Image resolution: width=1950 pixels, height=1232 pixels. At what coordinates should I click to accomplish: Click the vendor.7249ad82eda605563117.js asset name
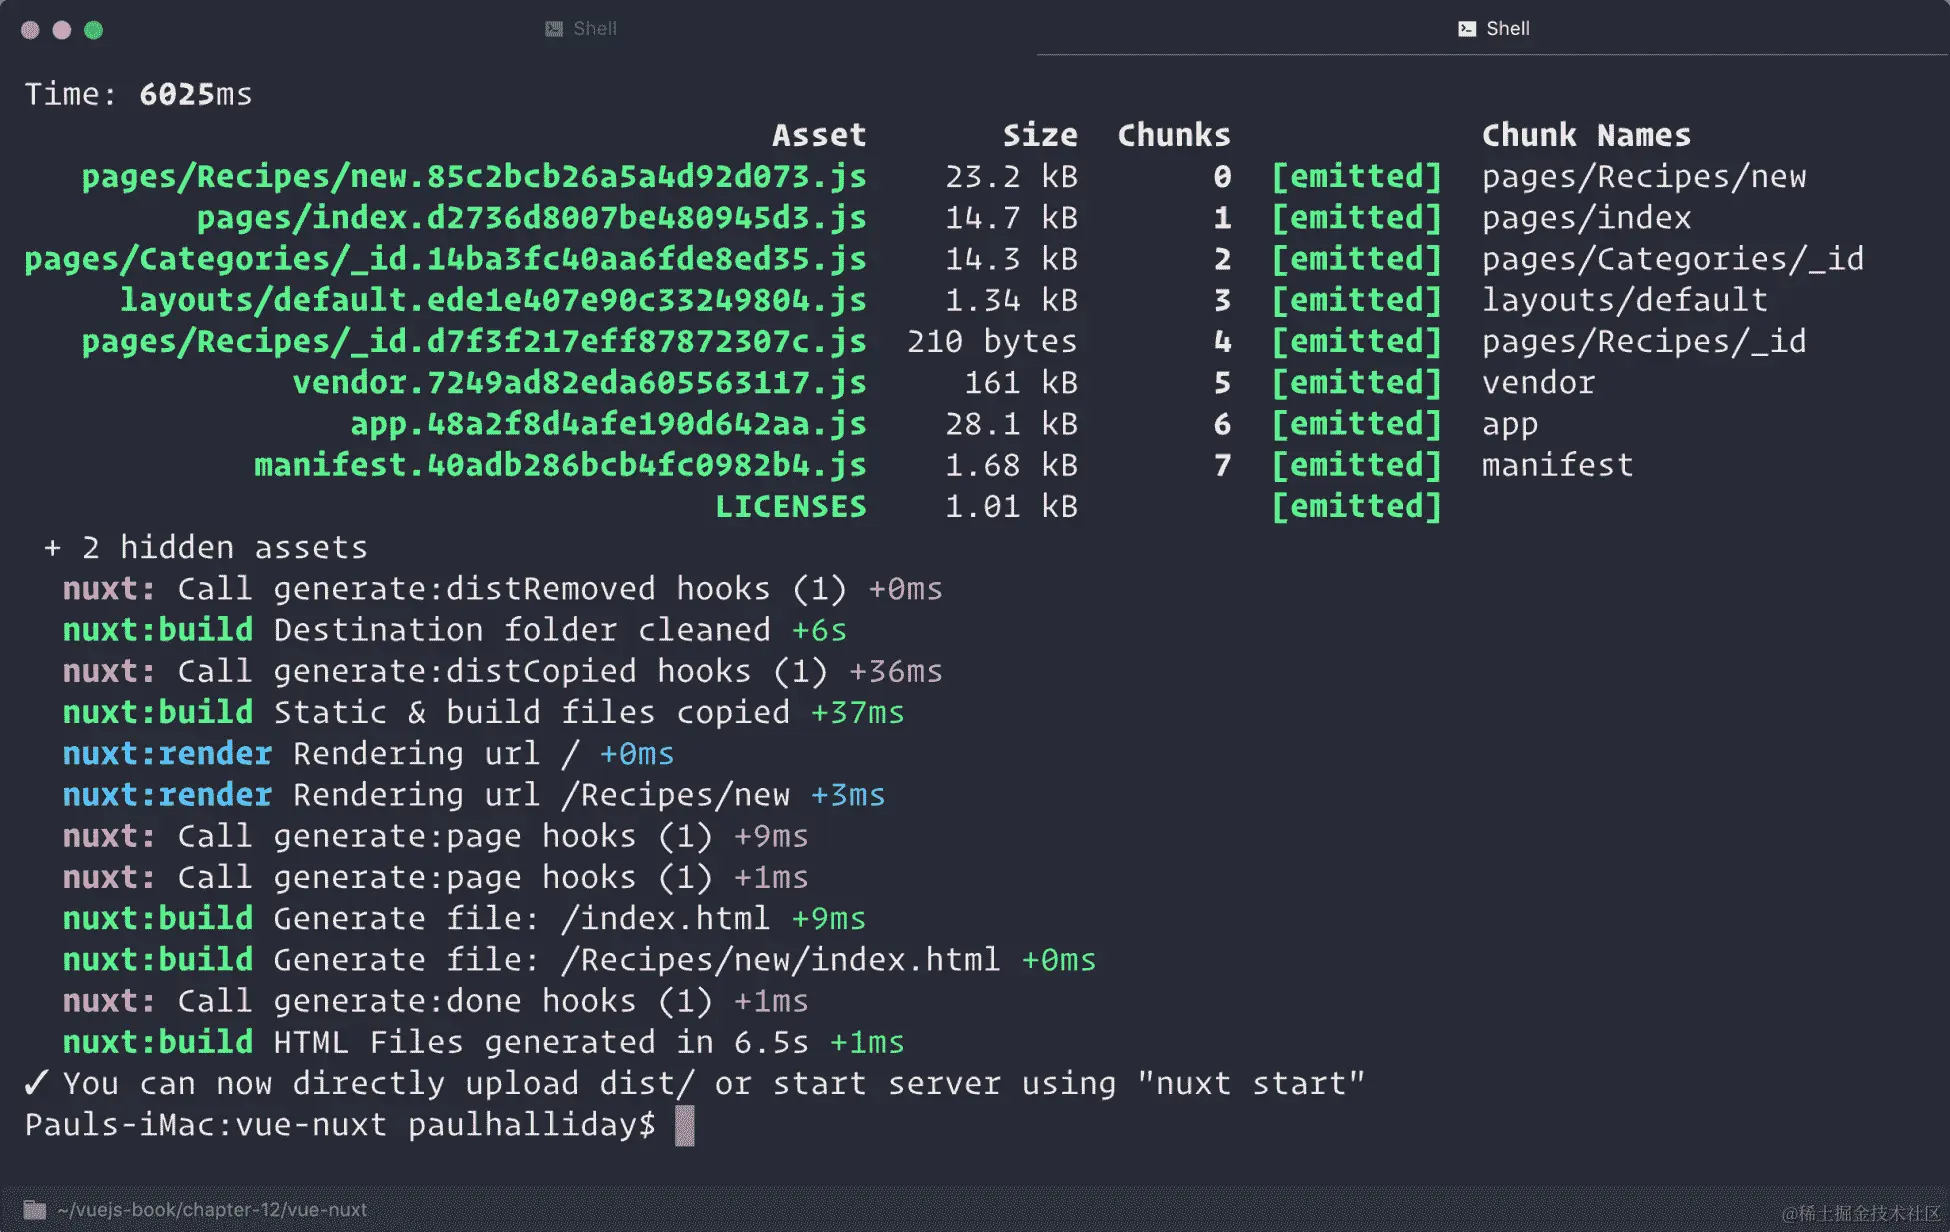[579, 383]
